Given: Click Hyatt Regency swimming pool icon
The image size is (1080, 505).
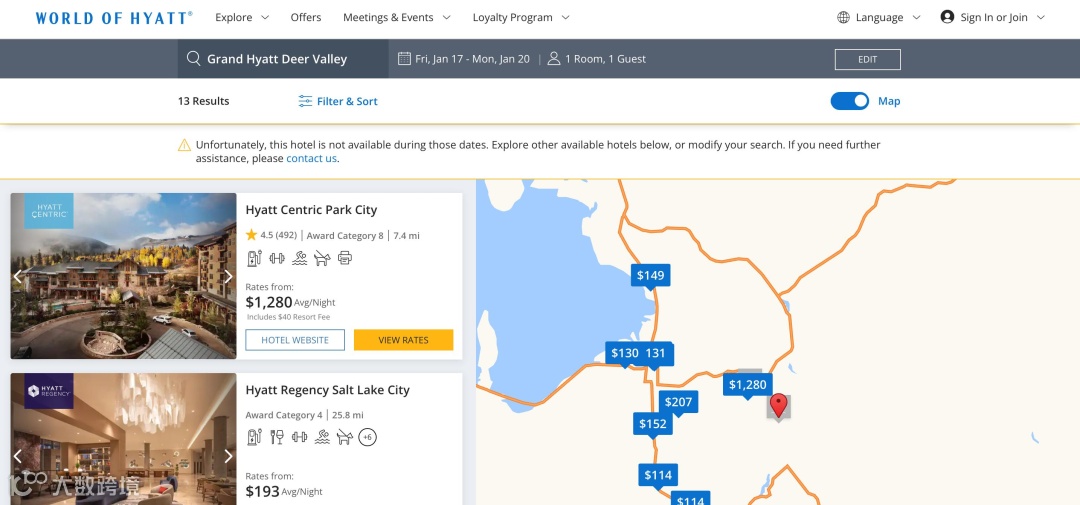Looking at the screenshot, I should point(322,437).
